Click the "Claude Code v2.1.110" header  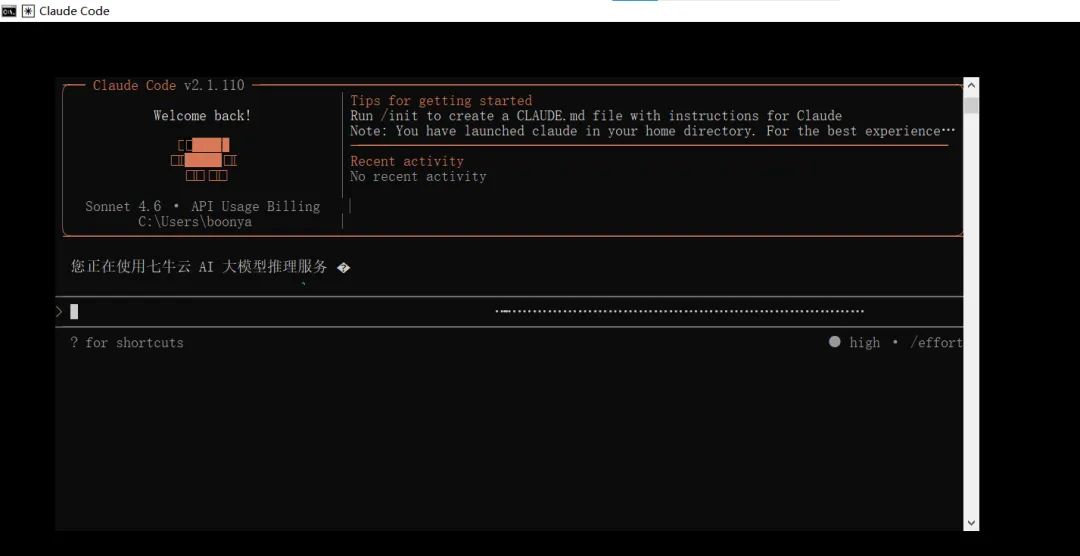(x=169, y=85)
